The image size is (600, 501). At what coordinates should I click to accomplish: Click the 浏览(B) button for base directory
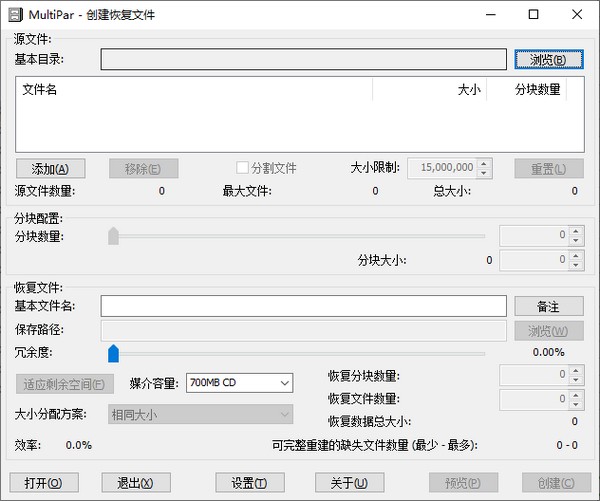pos(549,60)
